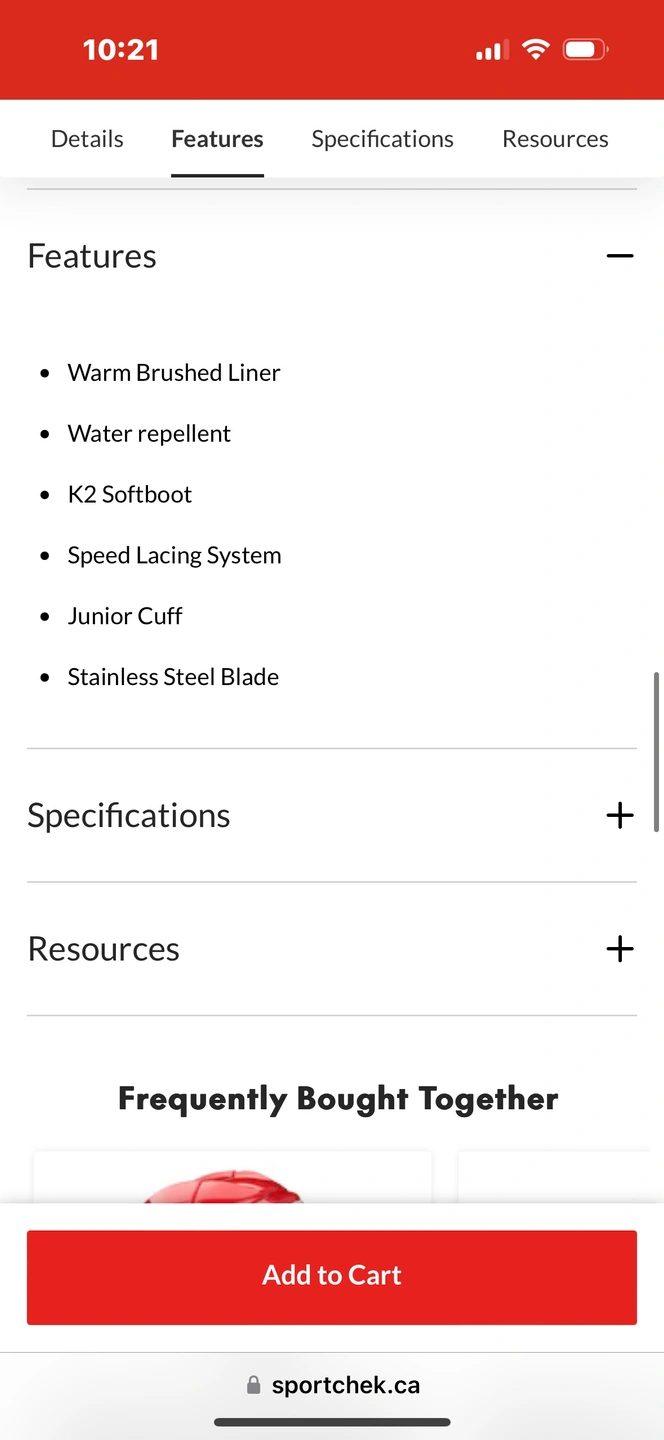Screen dimensions: 664x1440
Task: Toggle the Features section heading
Action: [92, 256]
